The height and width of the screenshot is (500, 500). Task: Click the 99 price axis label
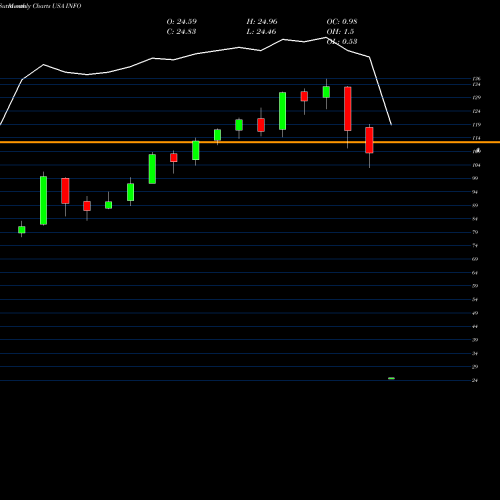(x=475, y=178)
